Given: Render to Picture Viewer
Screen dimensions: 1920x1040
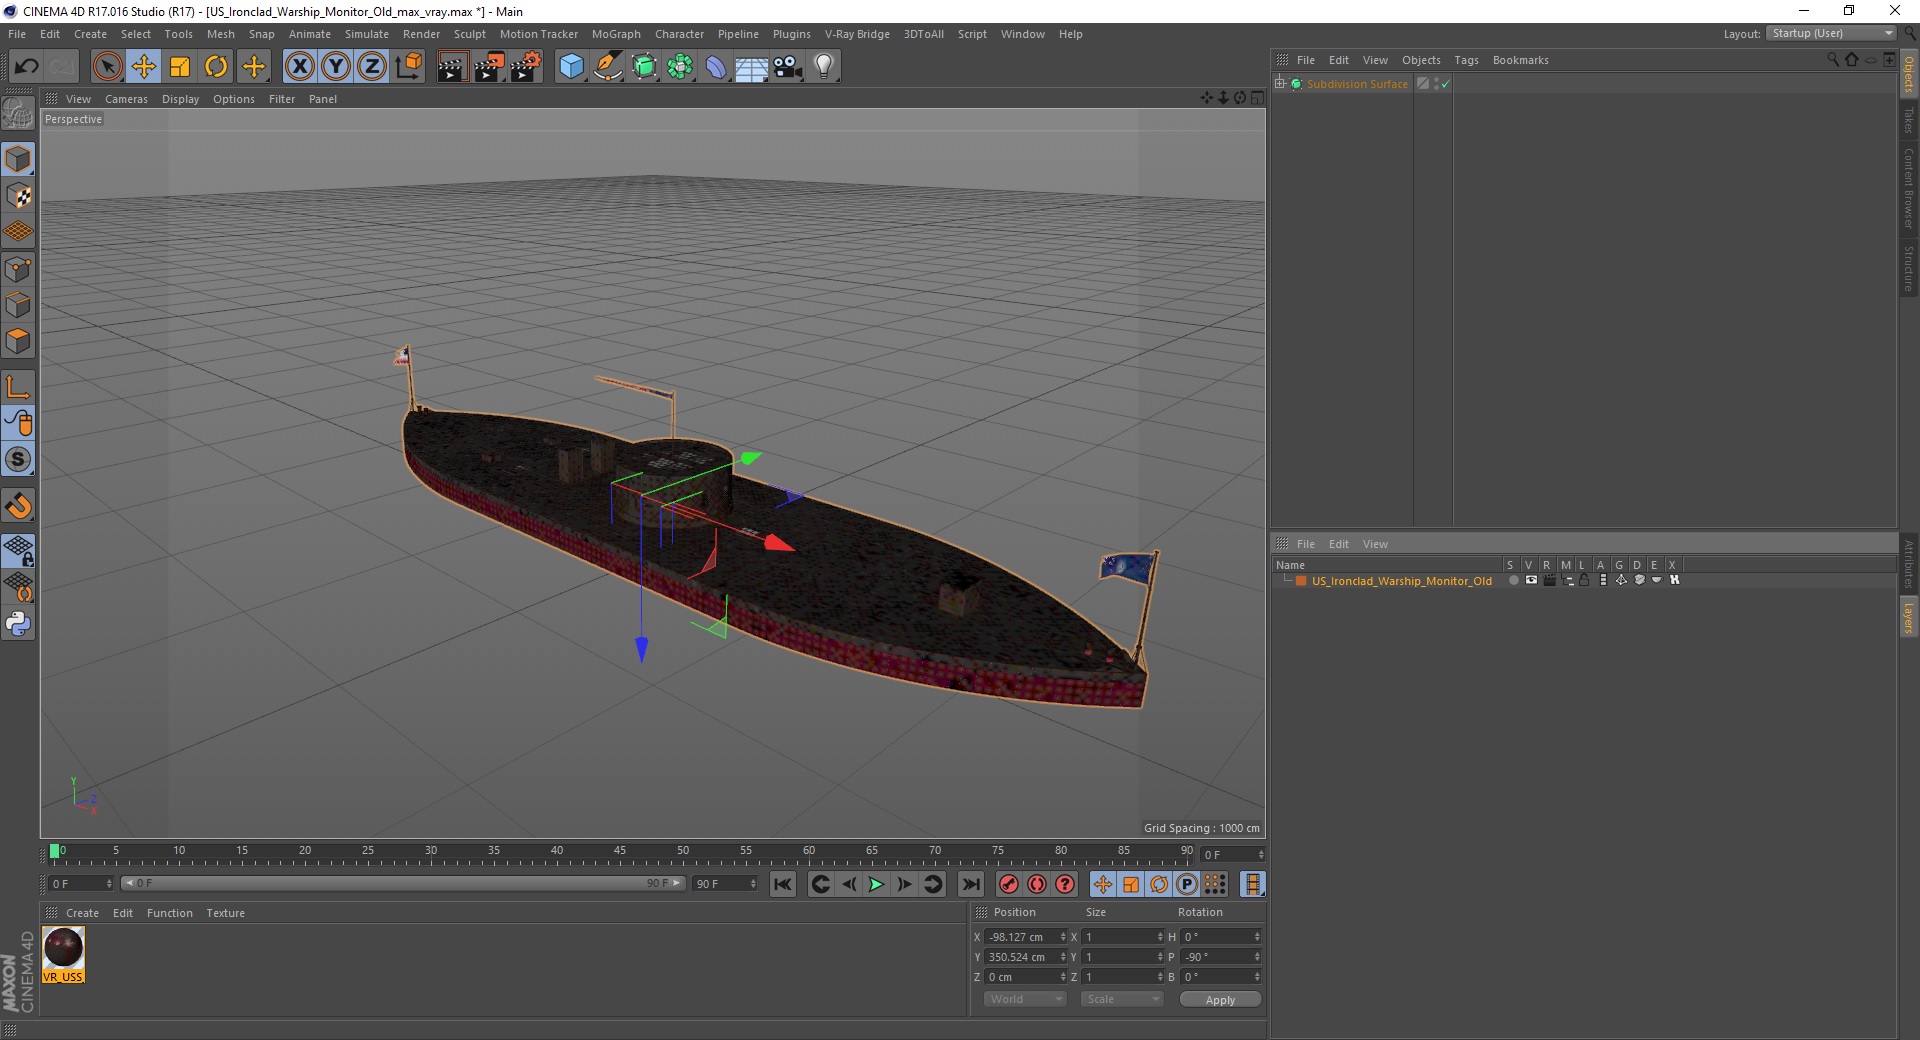Looking at the screenshot, I should point(489,67).
